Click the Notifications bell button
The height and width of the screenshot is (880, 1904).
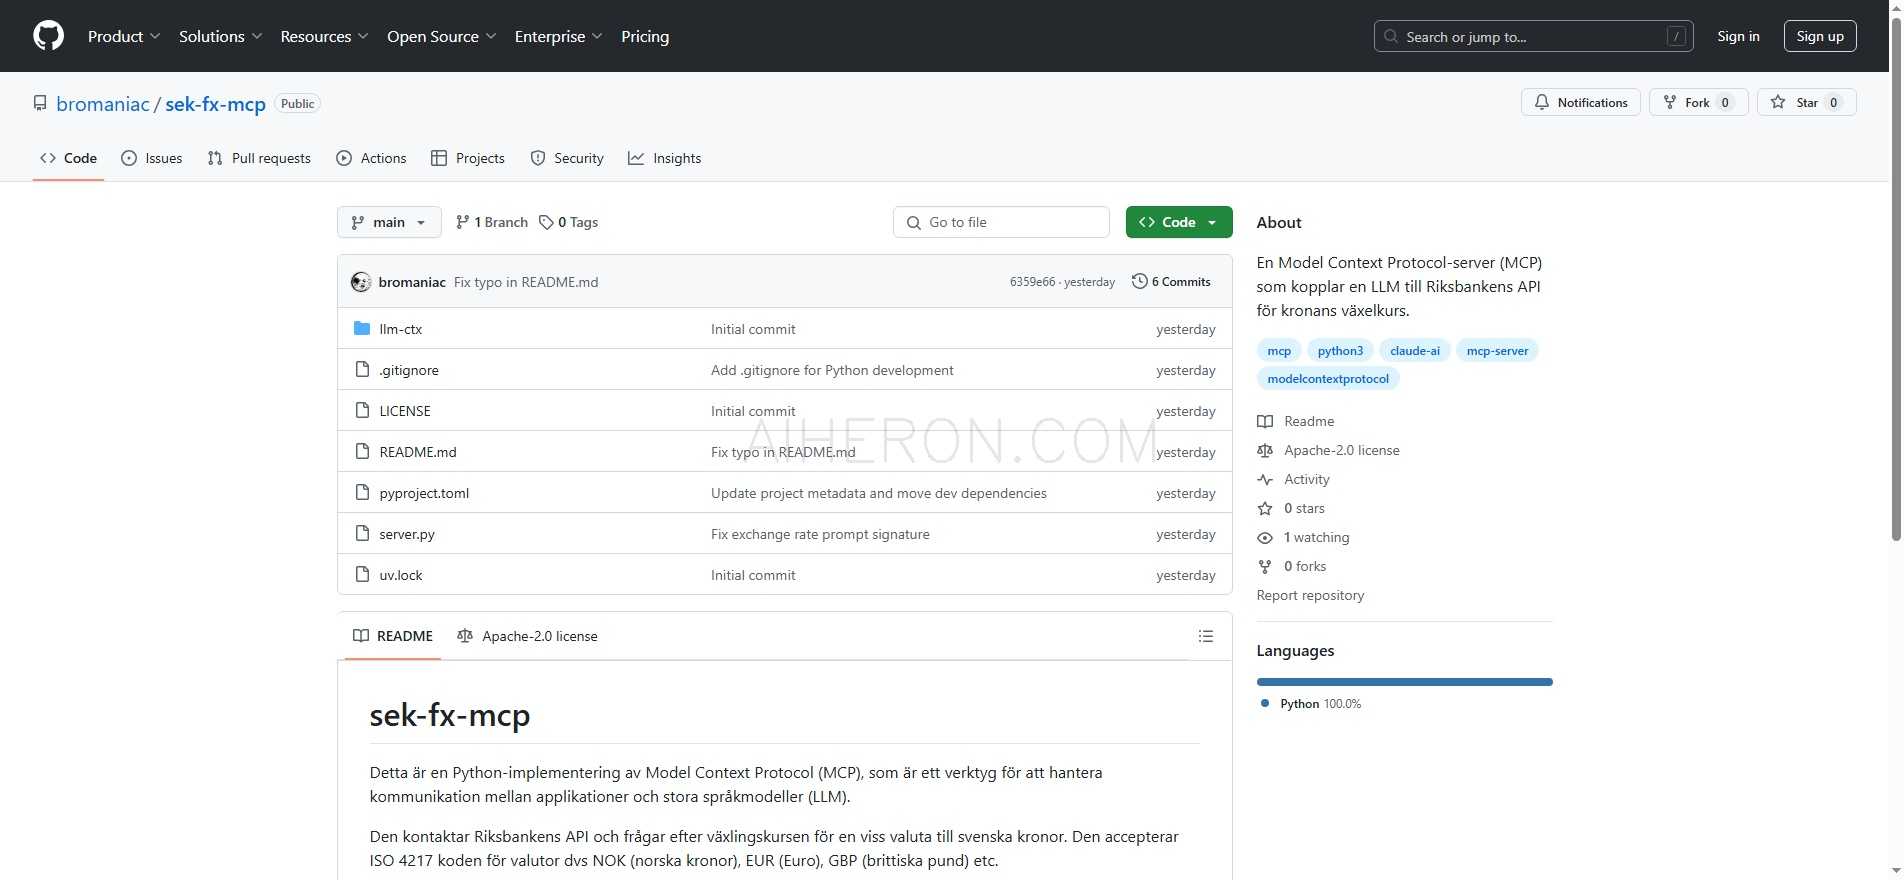1581,102
